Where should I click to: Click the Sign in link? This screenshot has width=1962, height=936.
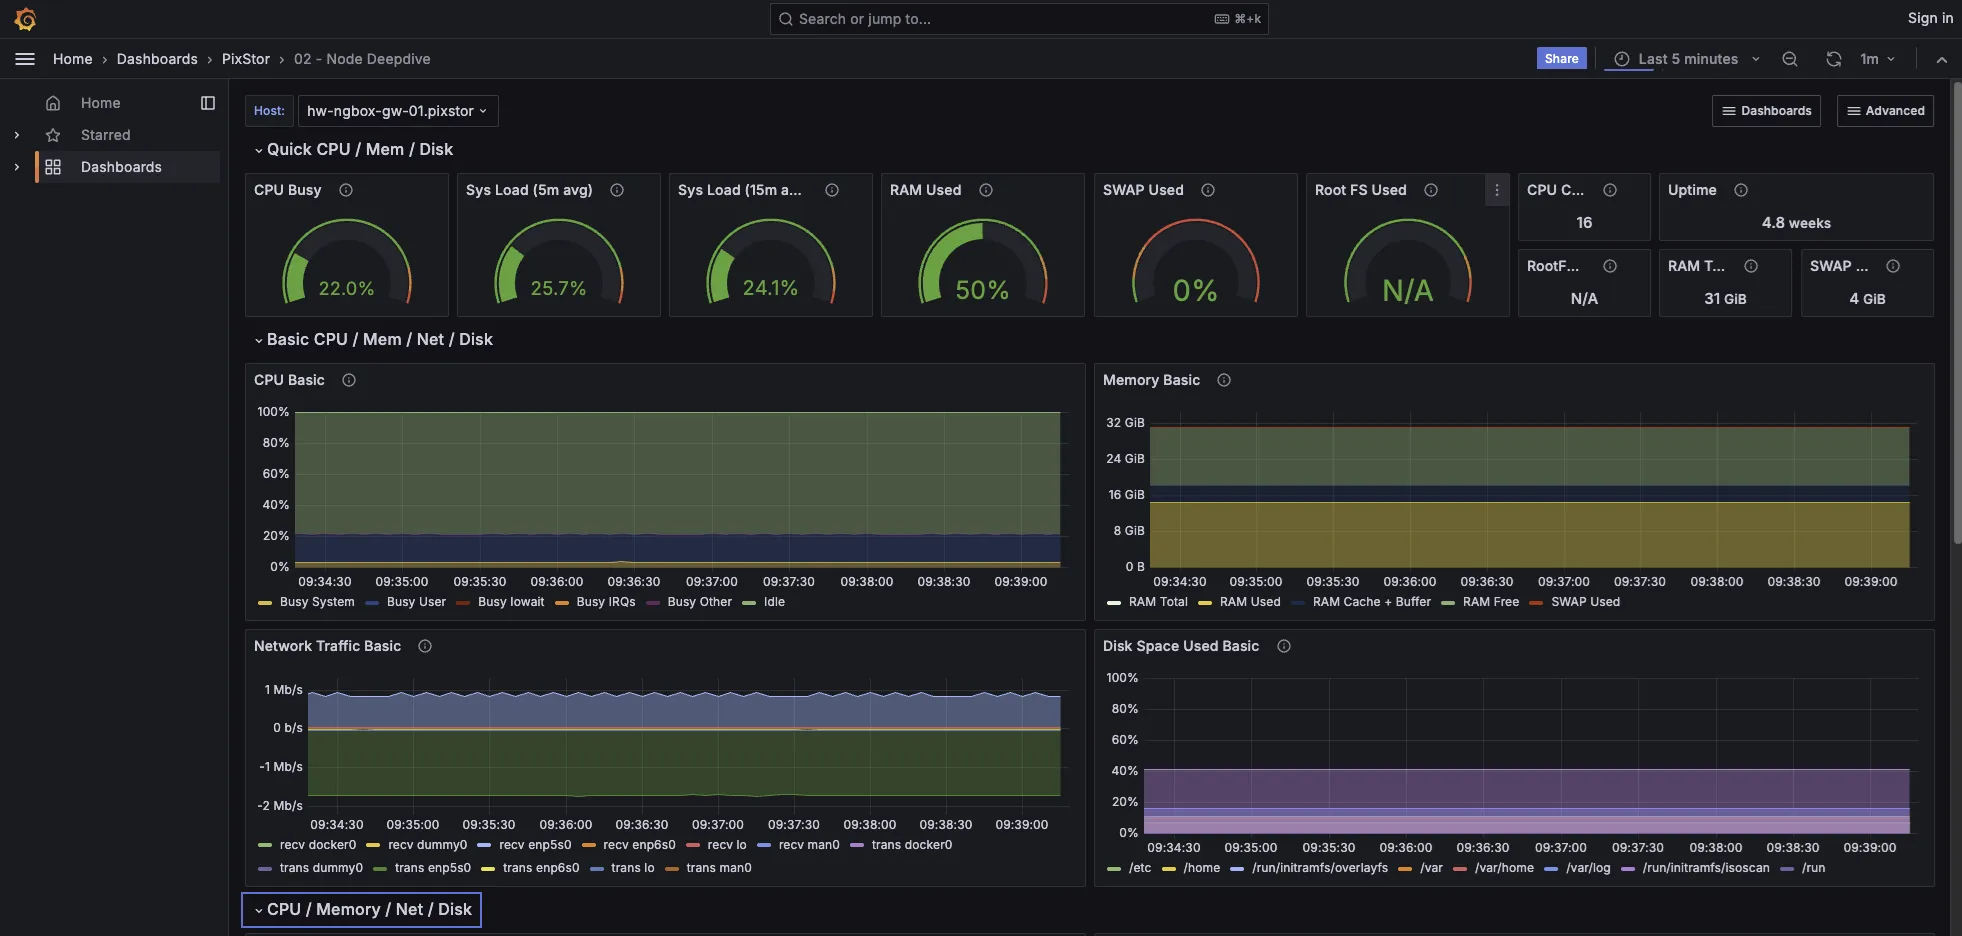1929,18
